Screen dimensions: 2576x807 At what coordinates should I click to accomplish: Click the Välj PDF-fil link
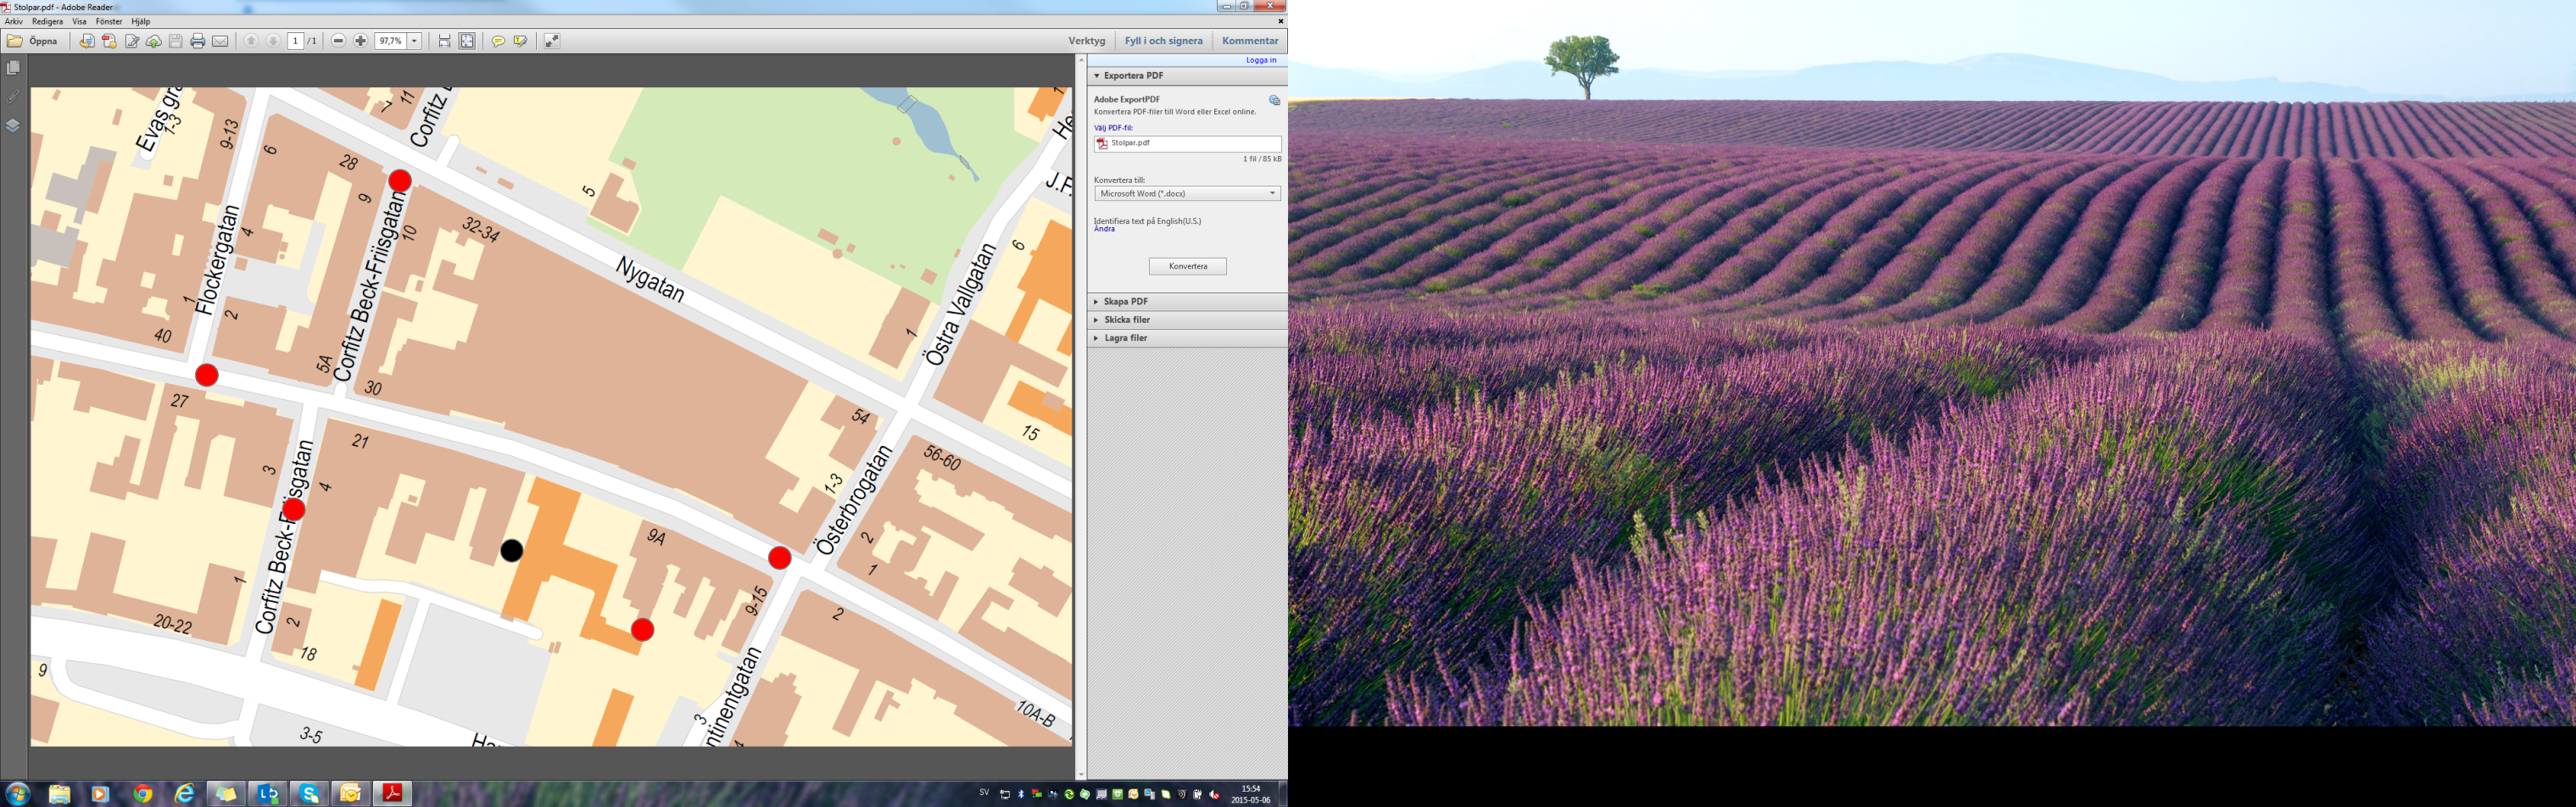(1113, 128)
